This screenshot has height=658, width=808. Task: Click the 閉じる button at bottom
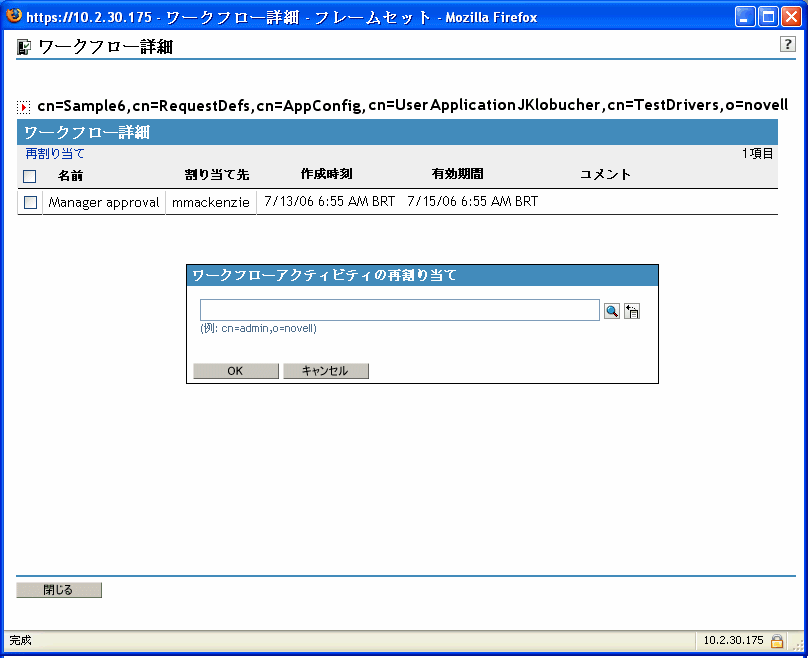tap(59, 590)
